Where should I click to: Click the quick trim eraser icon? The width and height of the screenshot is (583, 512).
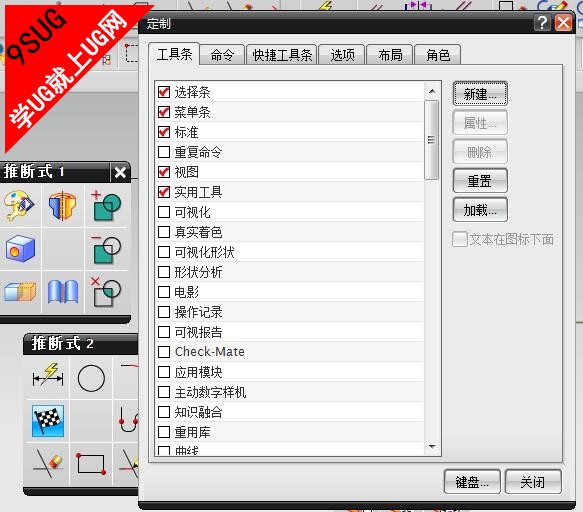(x=48, y=464)
